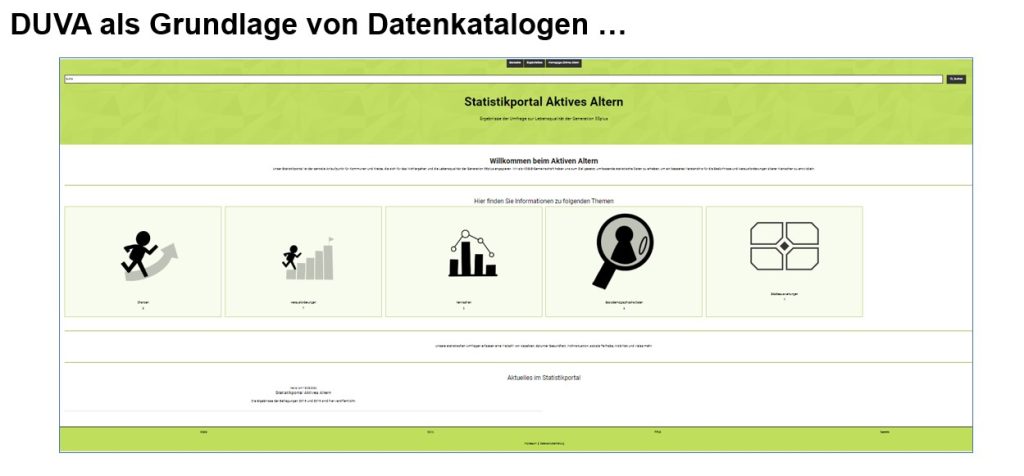Click the caption beneath the magnifying glass tile
The width and height of the screenshot is (1024, 476).
pos(624,301)
